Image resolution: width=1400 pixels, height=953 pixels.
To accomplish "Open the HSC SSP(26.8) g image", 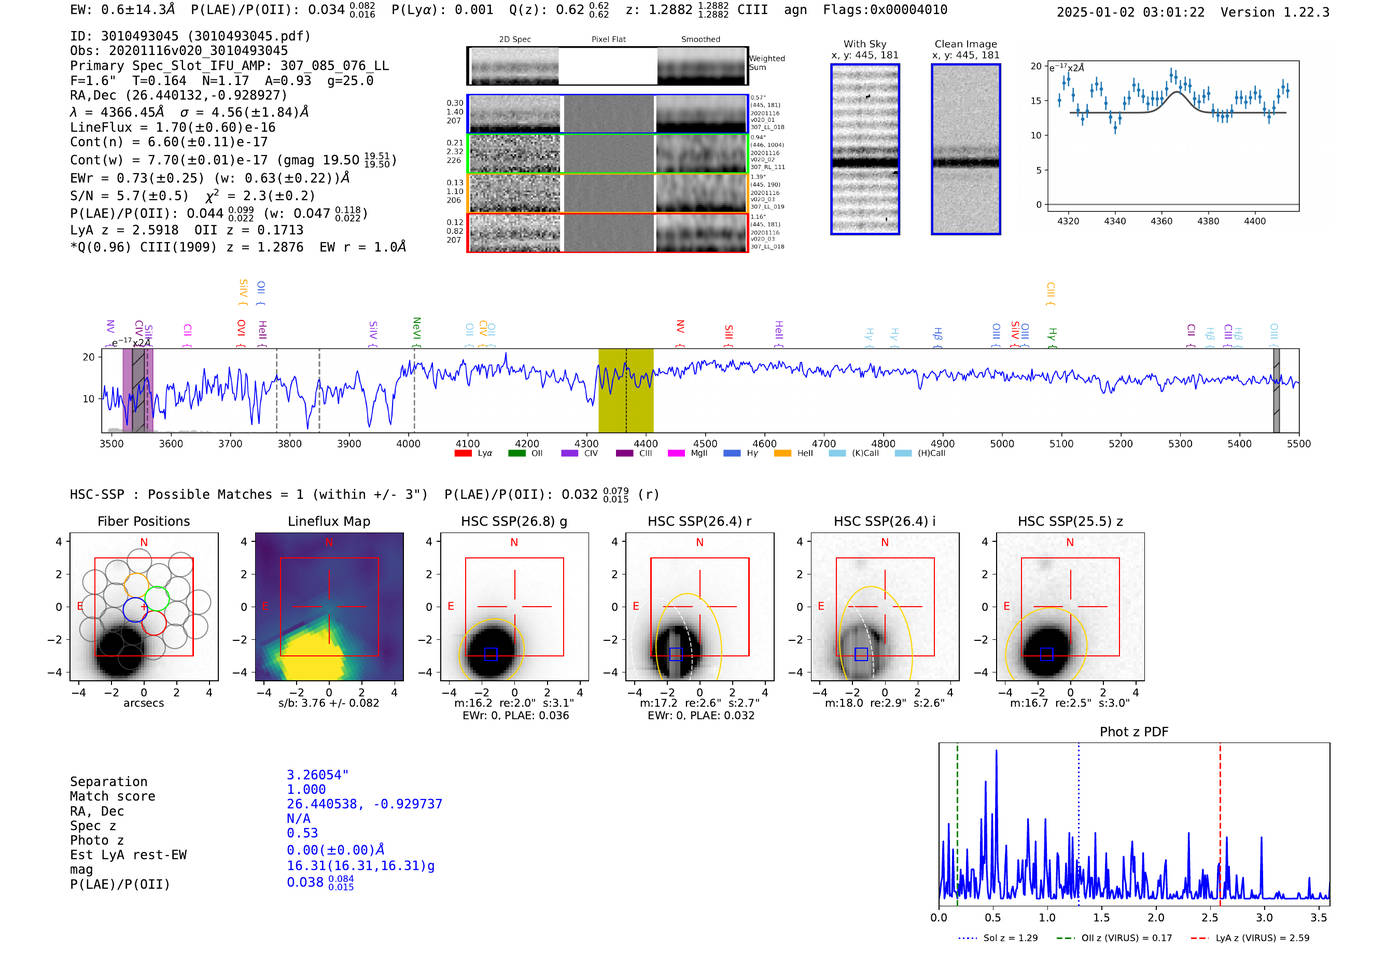I will [514, 607].
